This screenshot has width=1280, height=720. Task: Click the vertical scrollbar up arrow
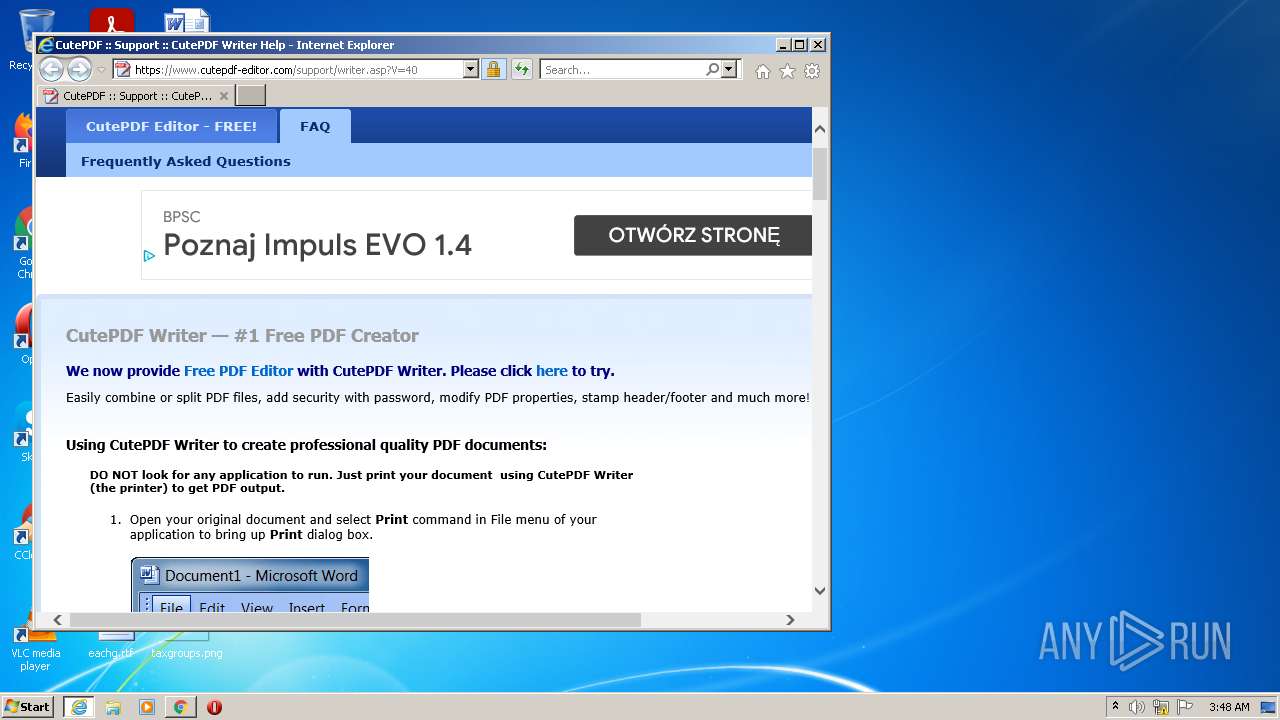pyautogui.click(x=820, y=129)
